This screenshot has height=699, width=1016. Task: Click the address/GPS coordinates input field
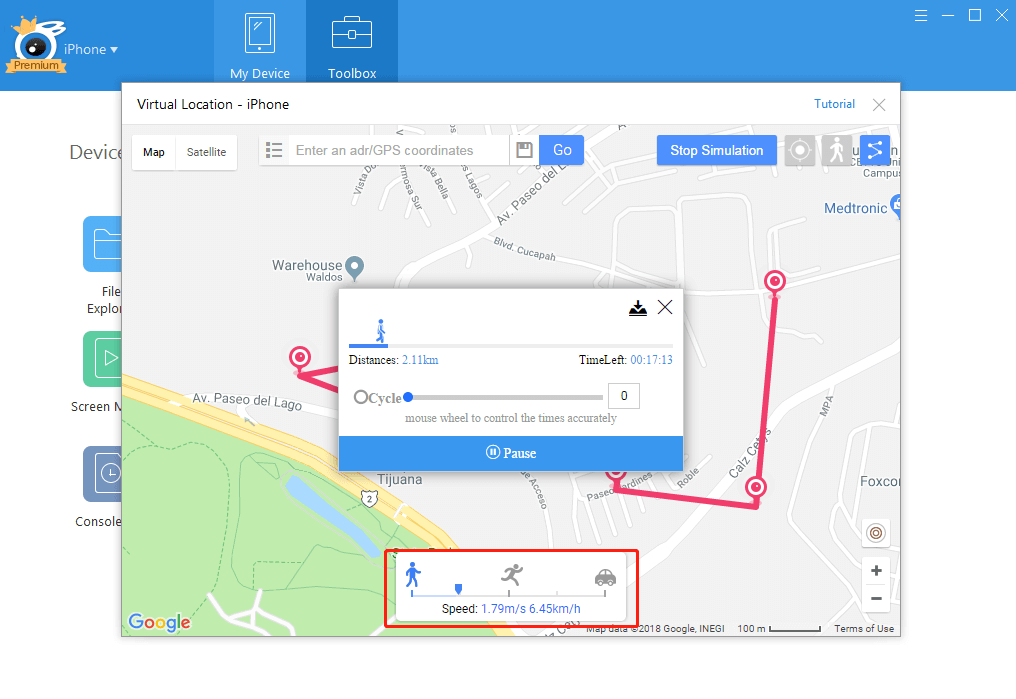click(x=398, y=150)
